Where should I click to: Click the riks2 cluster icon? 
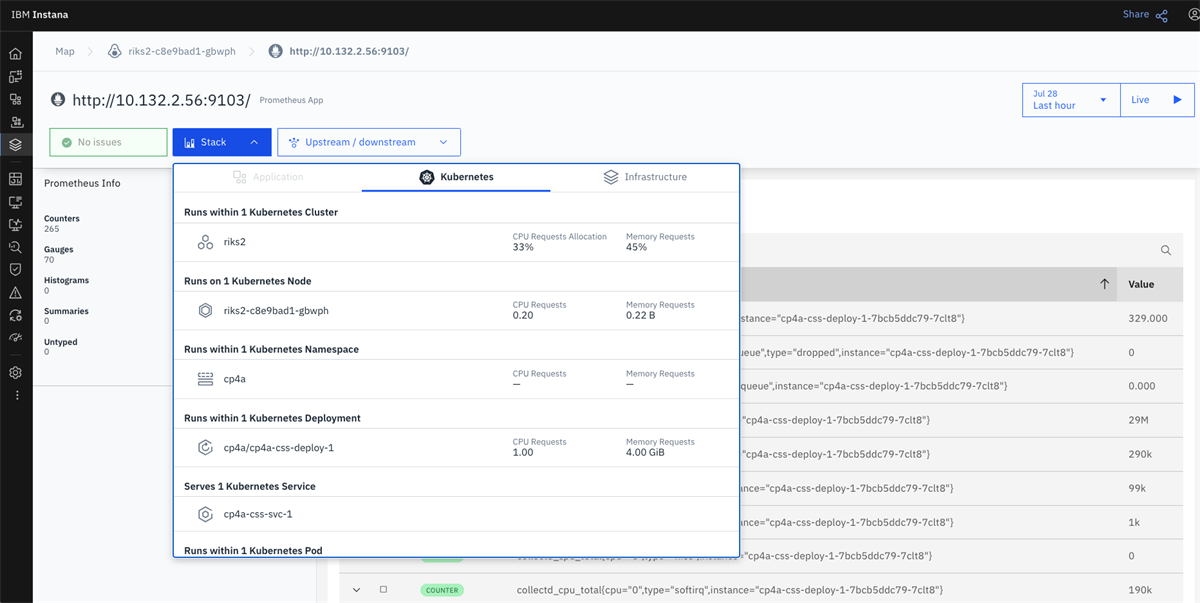pos(205,242)
